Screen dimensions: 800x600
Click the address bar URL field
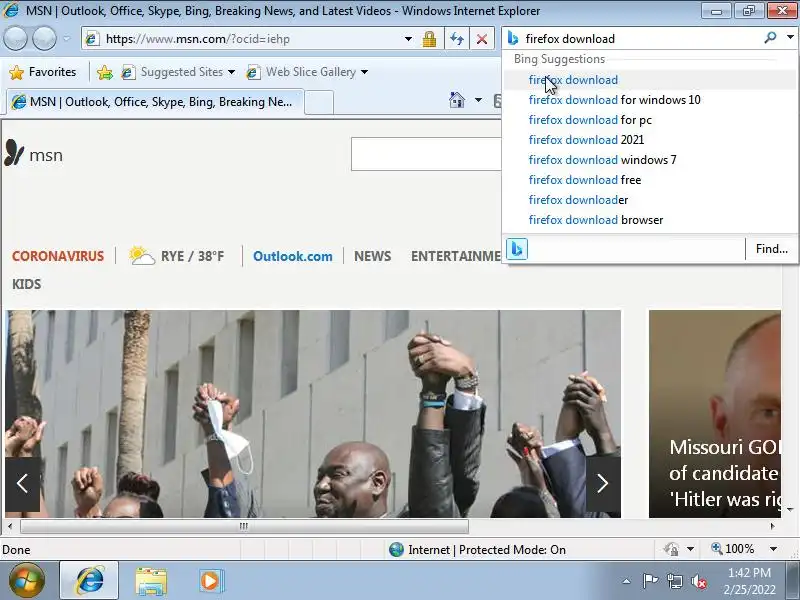[x=247, y=39]
